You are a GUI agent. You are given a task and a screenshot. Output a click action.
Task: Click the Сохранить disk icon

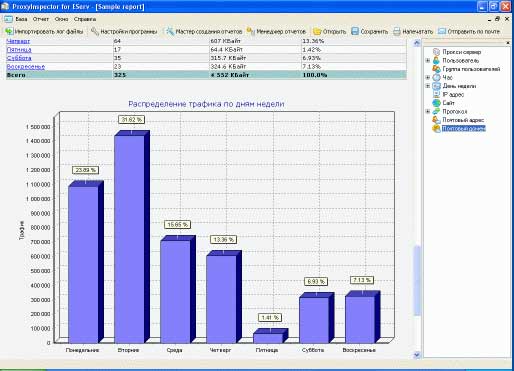tap(355, 31)
